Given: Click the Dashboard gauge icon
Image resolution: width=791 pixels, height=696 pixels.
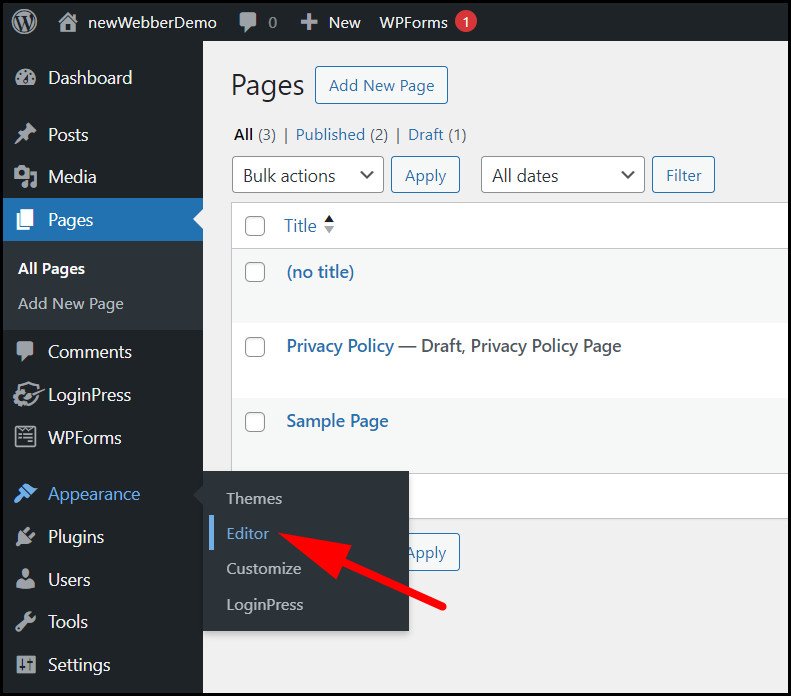Looking at the screenshot, I should (x=25, y=78).
